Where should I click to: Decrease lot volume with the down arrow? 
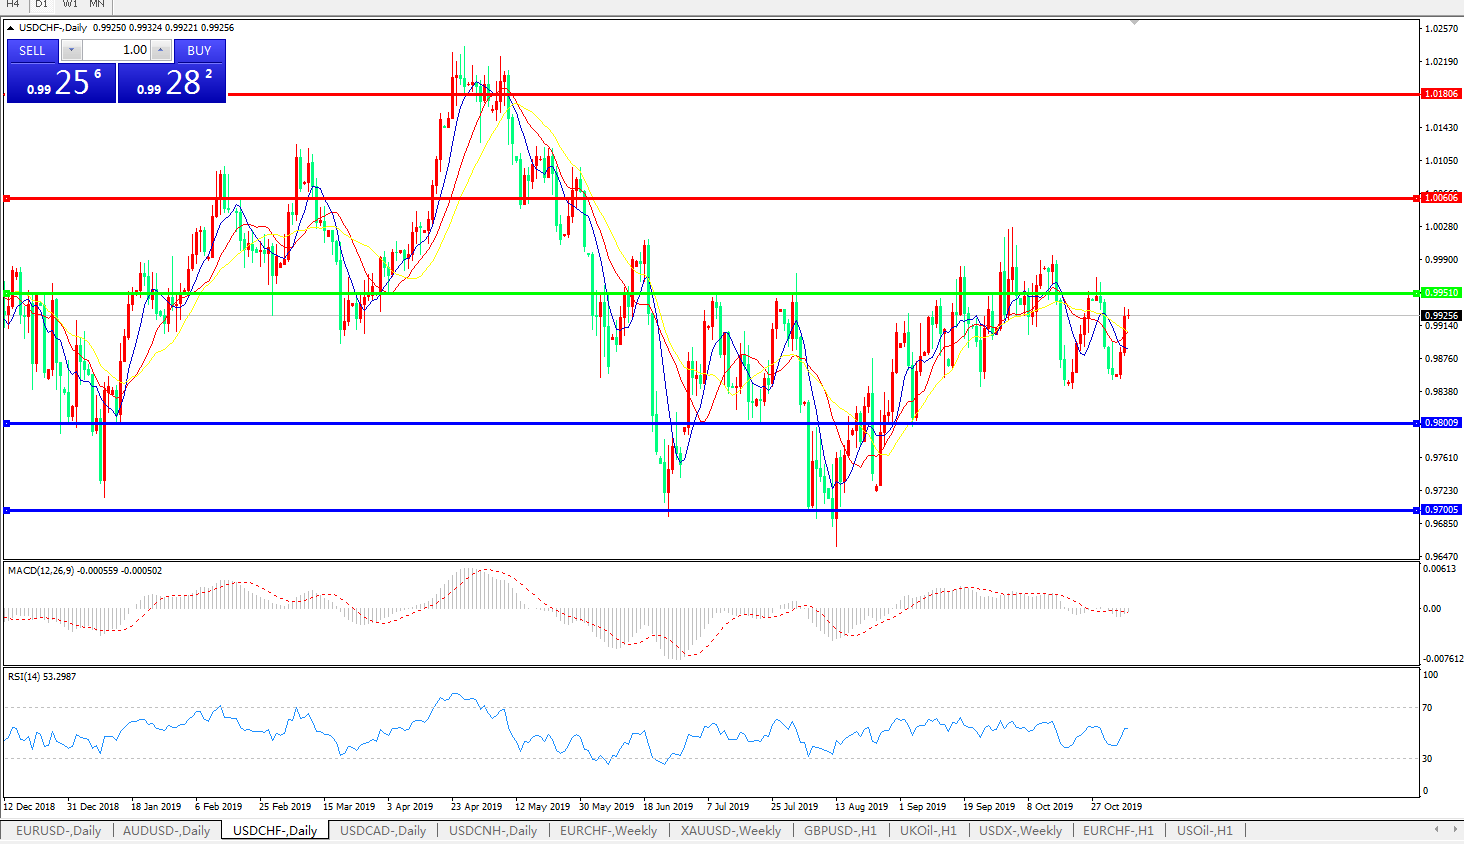71,50
